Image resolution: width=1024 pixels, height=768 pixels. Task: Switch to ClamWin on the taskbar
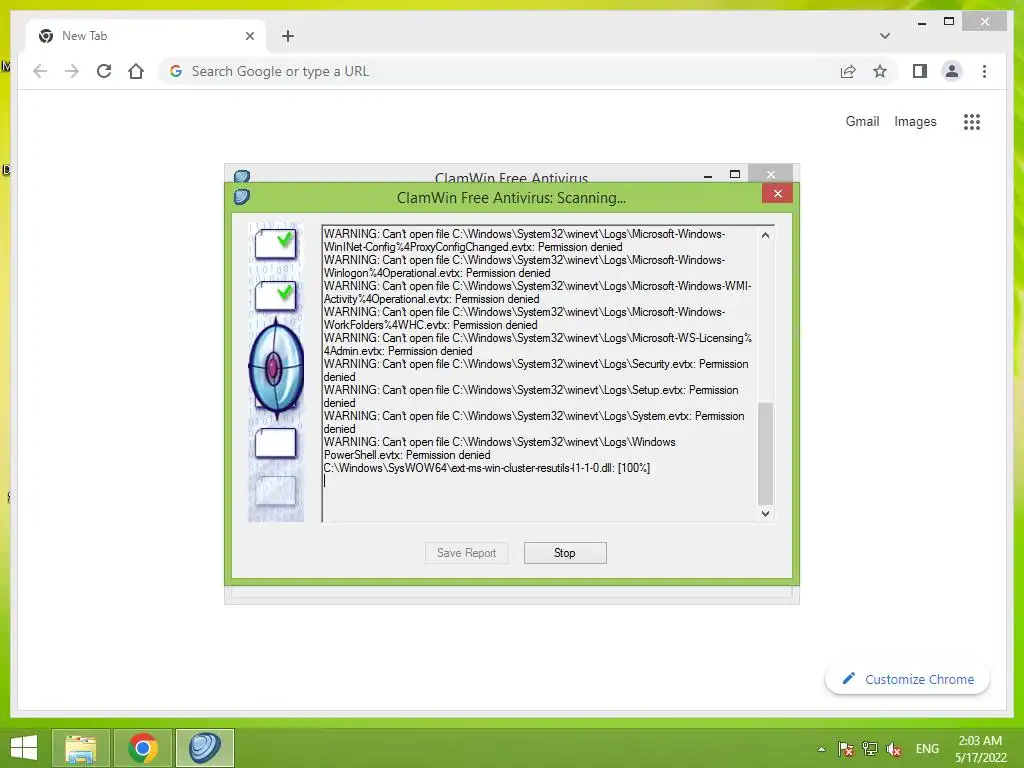coord(204,748)
